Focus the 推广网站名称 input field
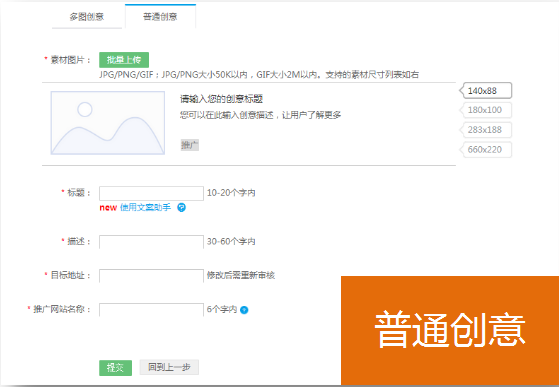 [x=151, y=310]
